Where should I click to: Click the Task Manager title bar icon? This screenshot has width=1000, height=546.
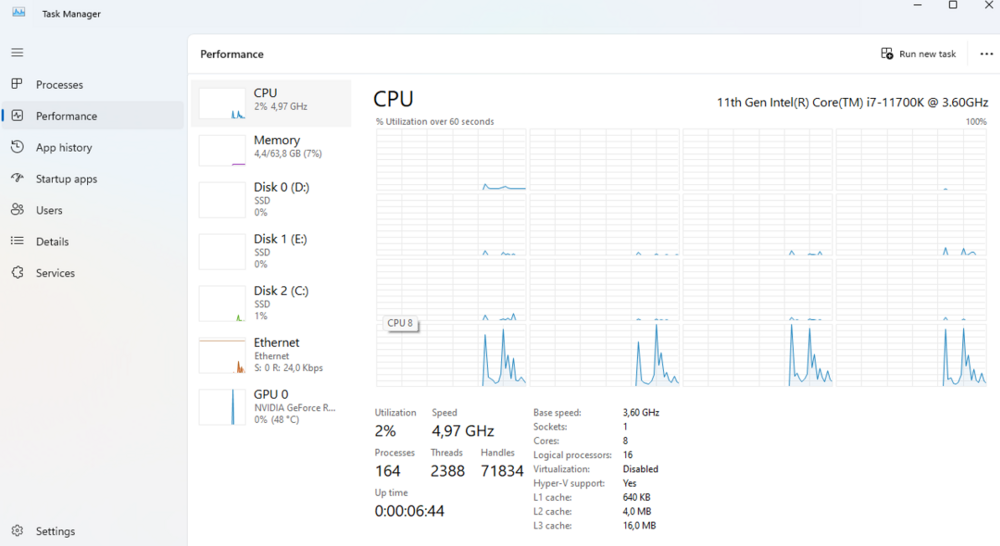pos(19,12)
